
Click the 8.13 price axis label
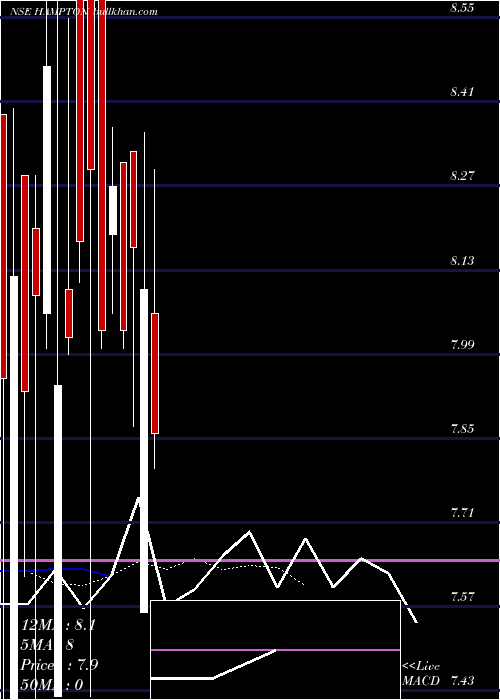click(462, 260)
